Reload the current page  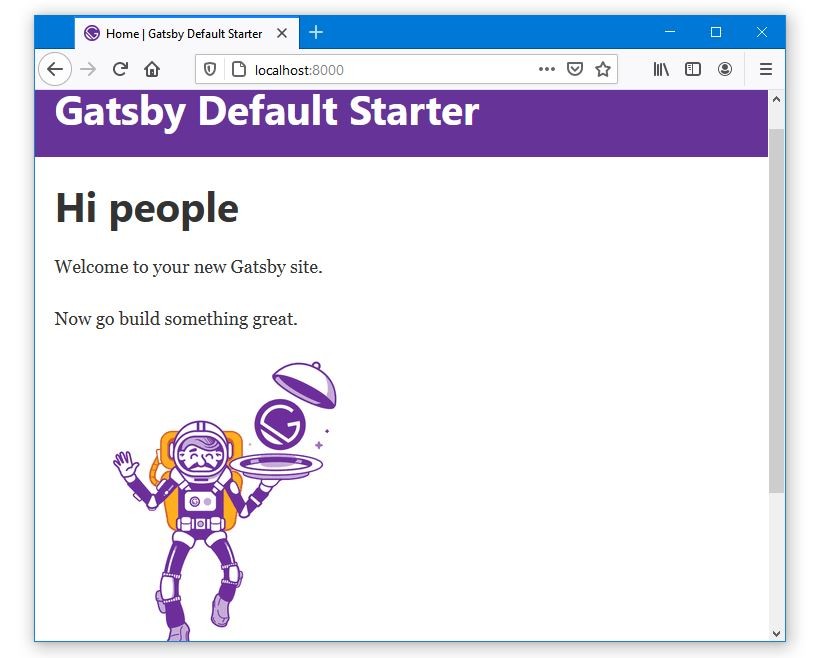point(120,69)
